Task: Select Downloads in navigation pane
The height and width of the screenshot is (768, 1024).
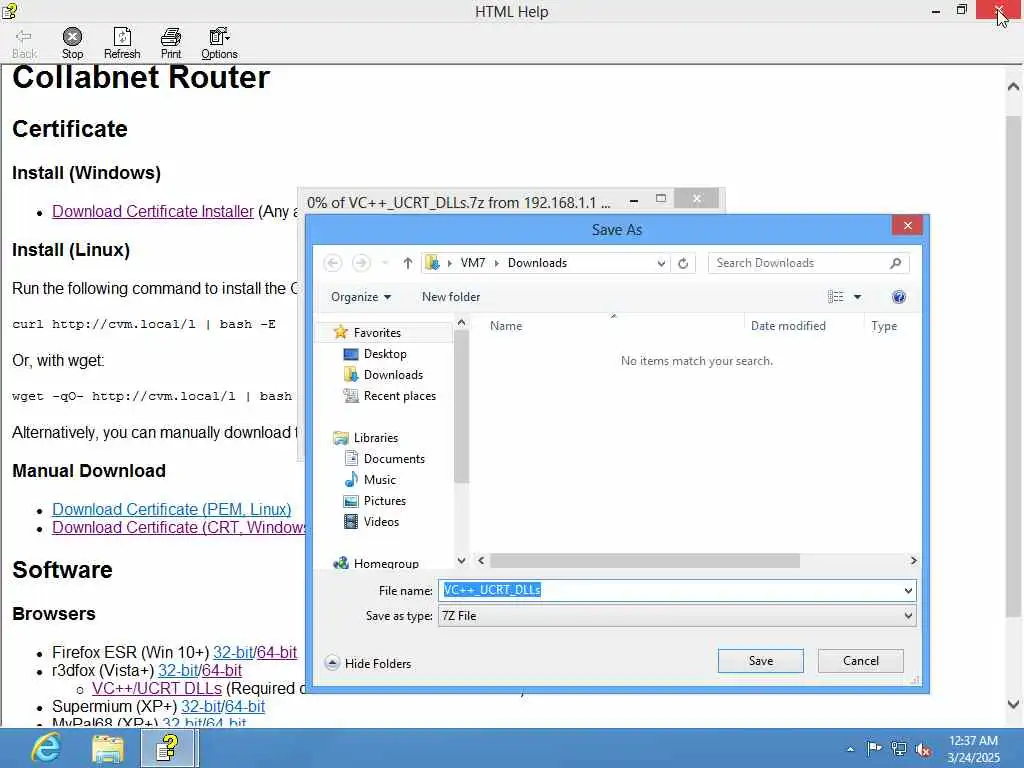Action: point(393,375)
